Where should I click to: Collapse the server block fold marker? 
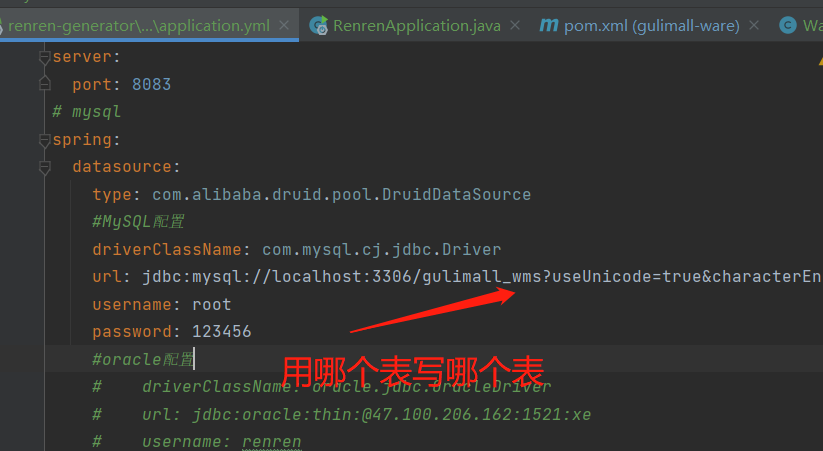(45, 57)
